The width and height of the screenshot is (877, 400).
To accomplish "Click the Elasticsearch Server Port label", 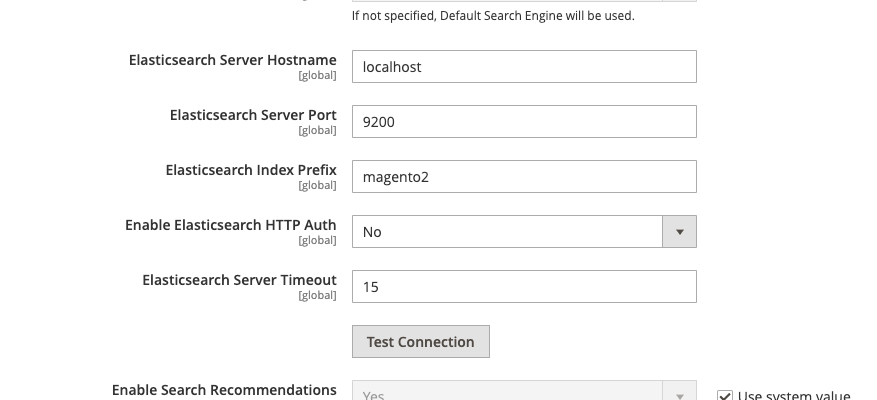I will (x=252, y=115).
